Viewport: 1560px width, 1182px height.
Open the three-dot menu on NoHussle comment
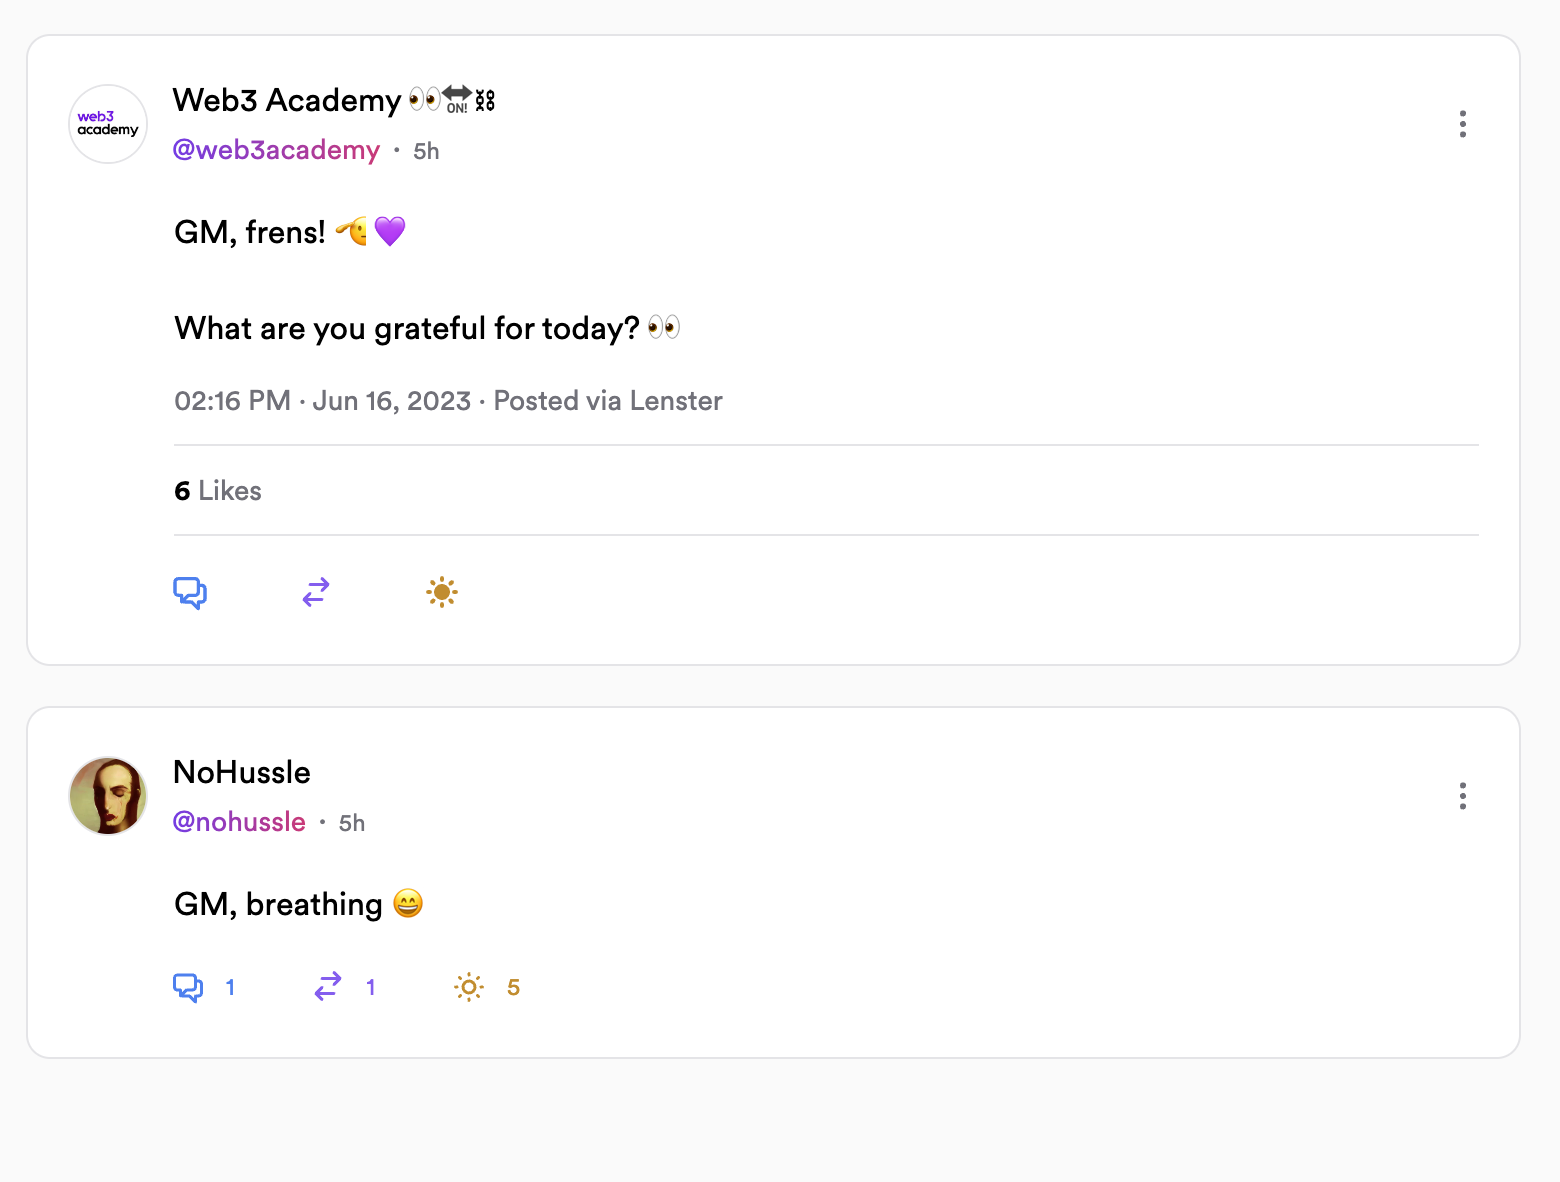pyautogui.click(x=1463, y=796)
